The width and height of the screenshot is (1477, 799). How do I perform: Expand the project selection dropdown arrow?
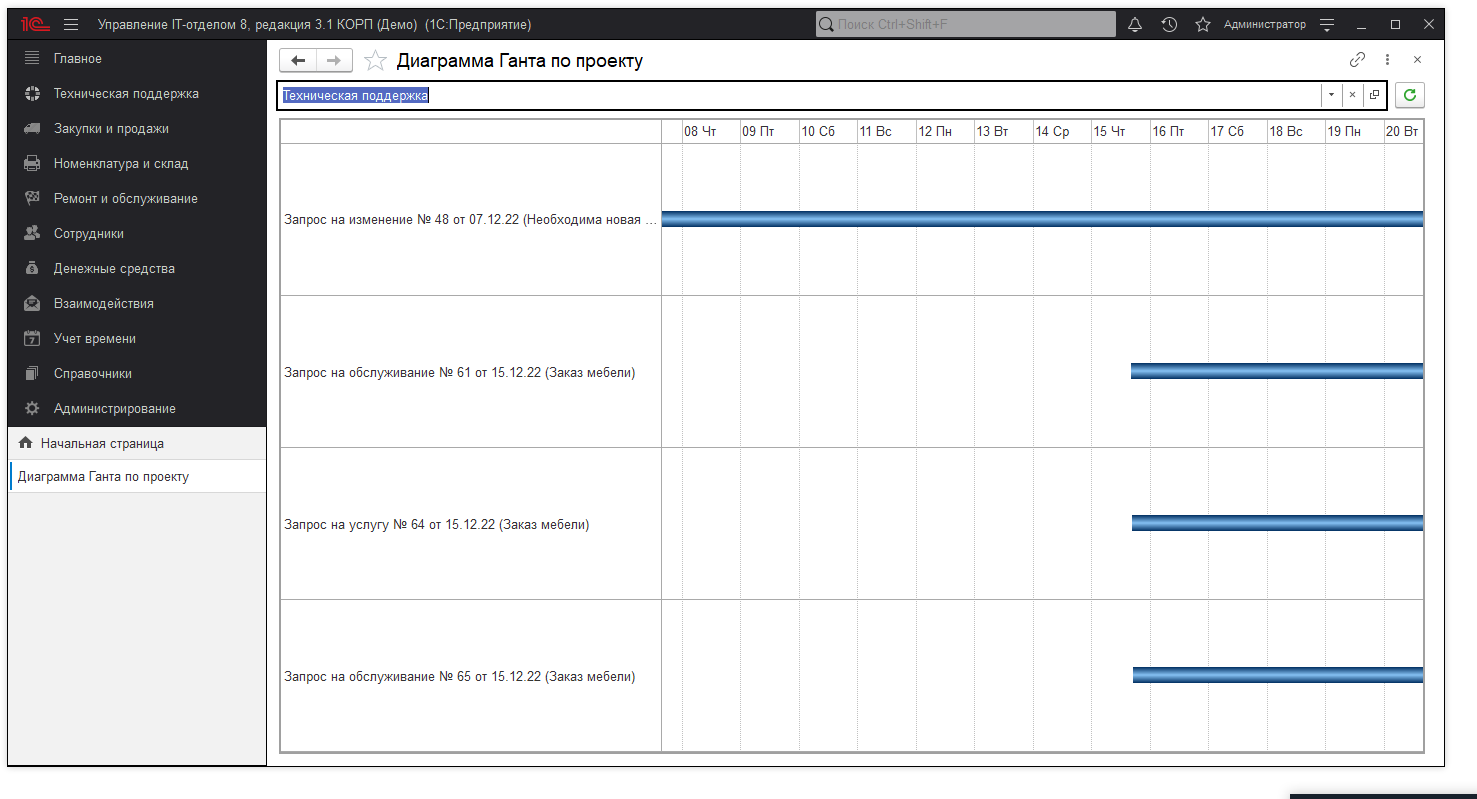click(1331, 95)
